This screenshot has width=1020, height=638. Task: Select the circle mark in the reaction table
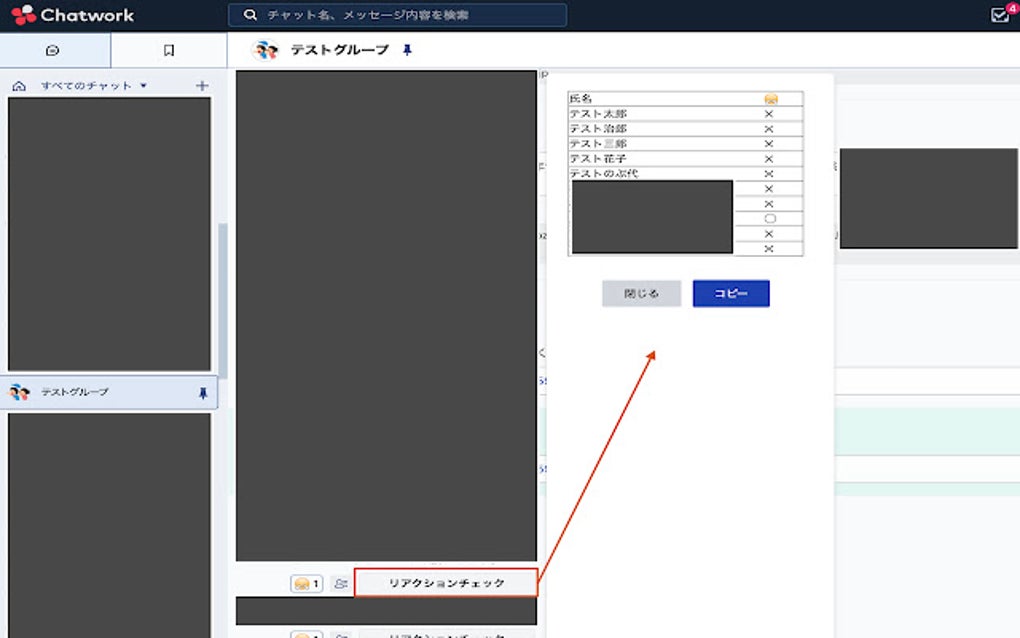769,217
